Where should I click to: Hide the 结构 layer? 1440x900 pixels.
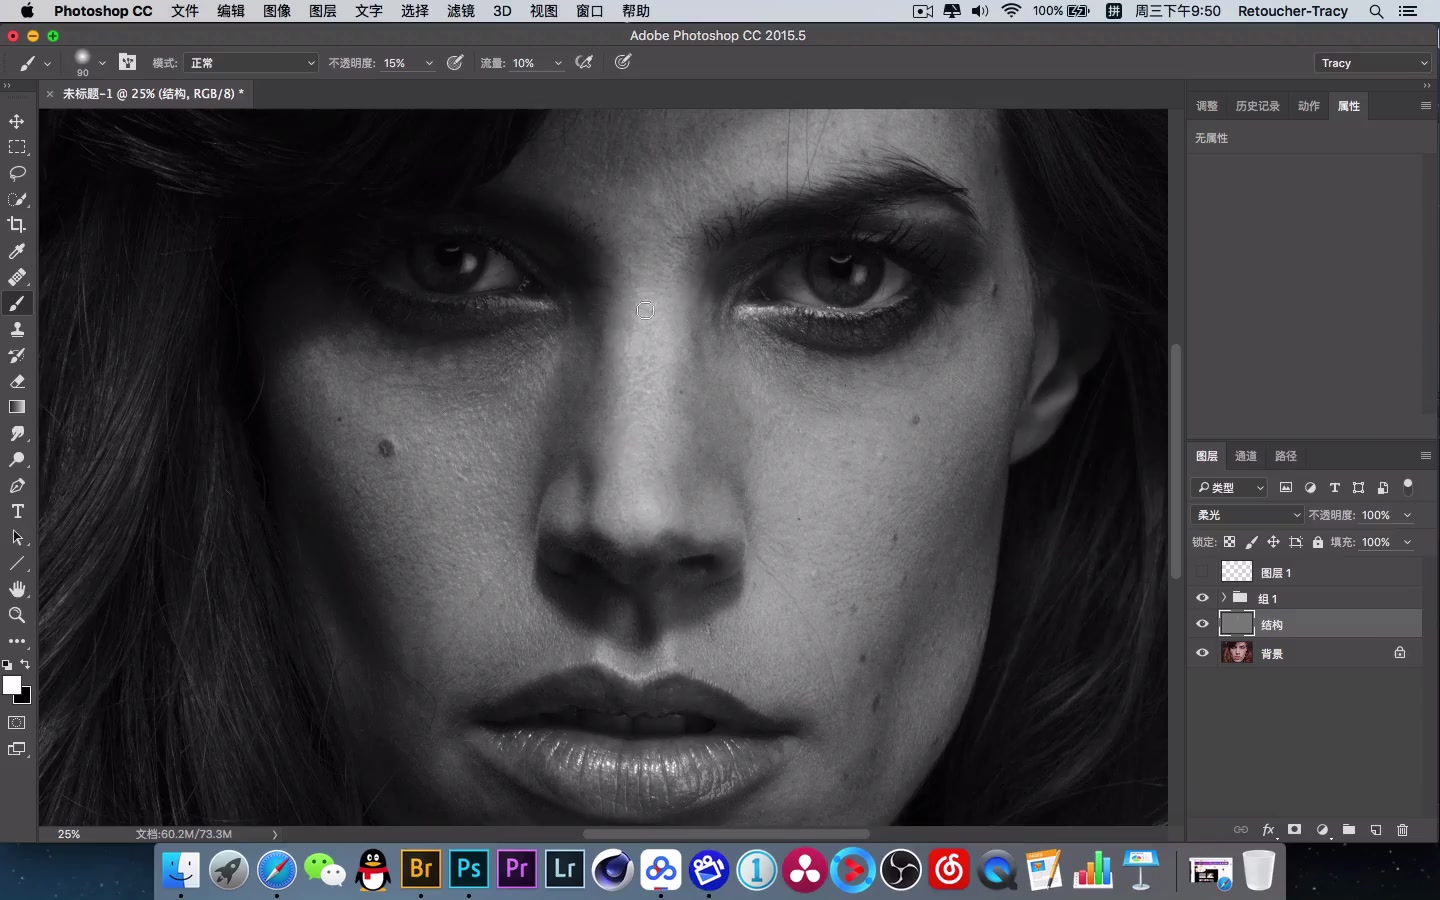click(x=1202, y=624)
